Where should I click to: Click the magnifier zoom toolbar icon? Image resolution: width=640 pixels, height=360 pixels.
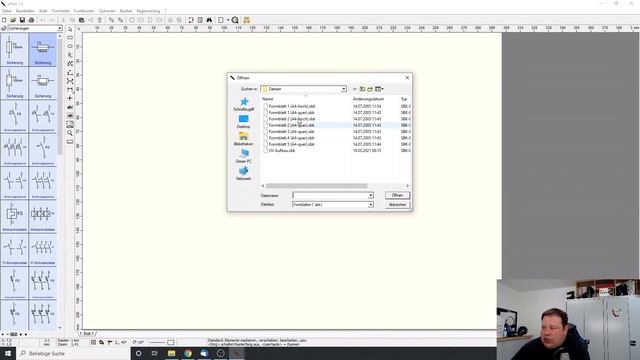[x=235, y=20]
